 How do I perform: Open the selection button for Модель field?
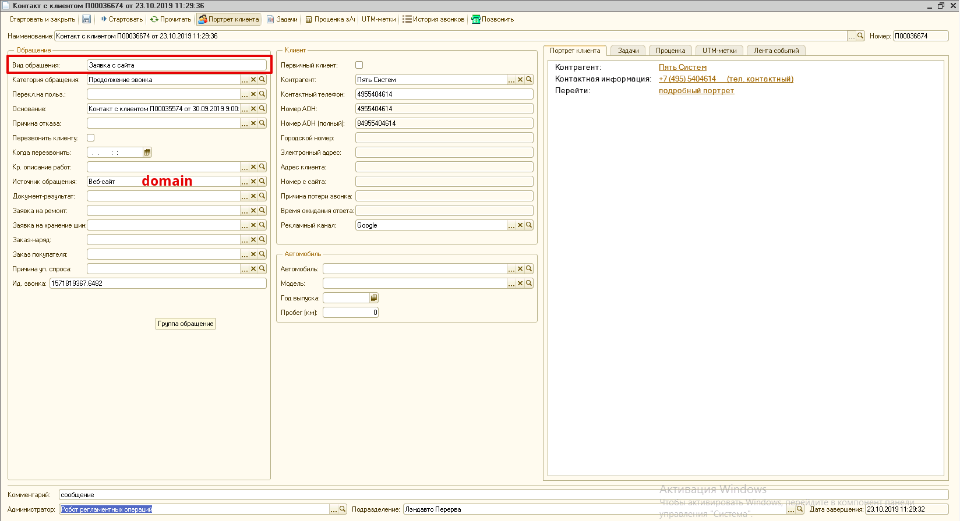coord(511,283)
